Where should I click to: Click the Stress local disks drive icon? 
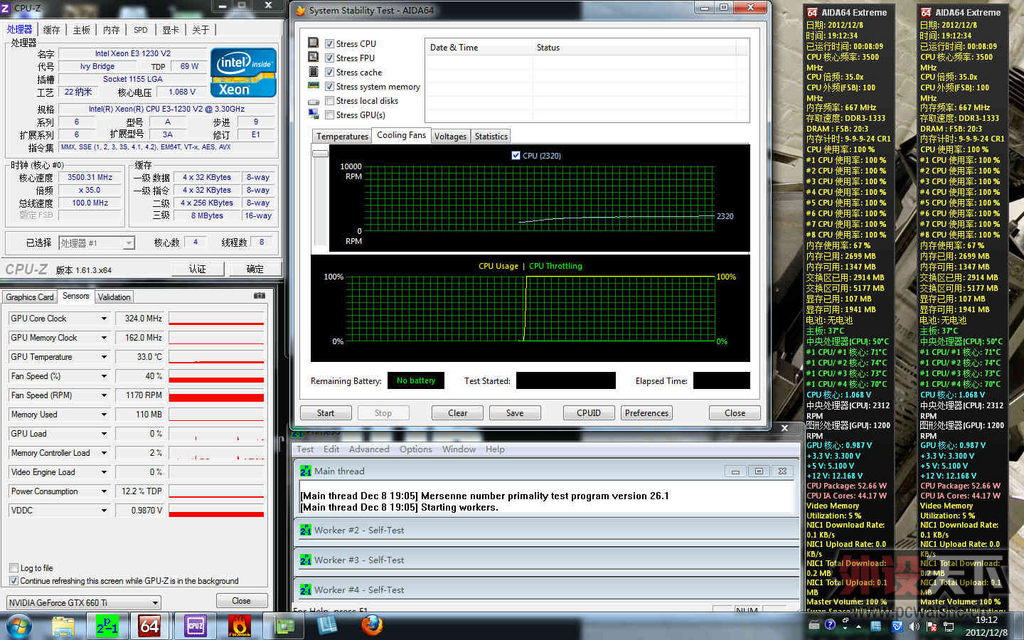click(313, 101)
